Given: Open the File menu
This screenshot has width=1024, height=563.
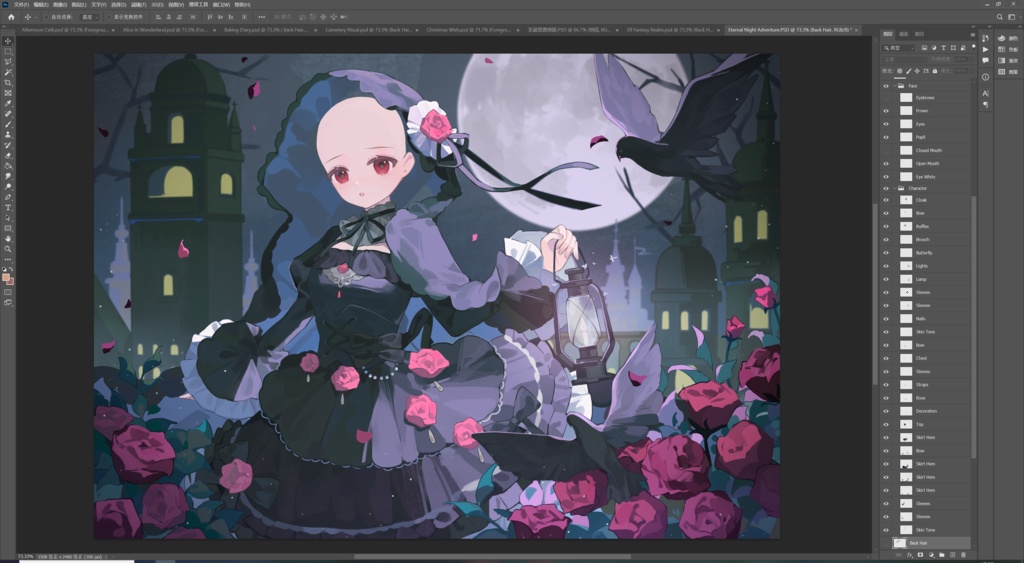Looking at the screenshot, I should [22, 5].
